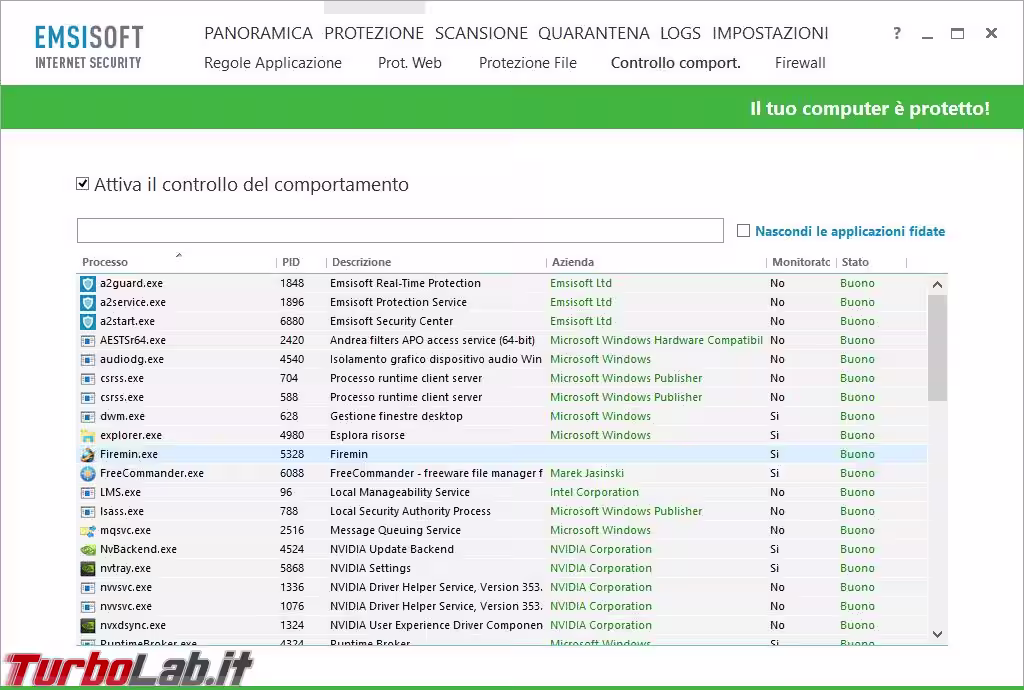
Task: Click the explorer.exe folder icon
Action: 88,435
